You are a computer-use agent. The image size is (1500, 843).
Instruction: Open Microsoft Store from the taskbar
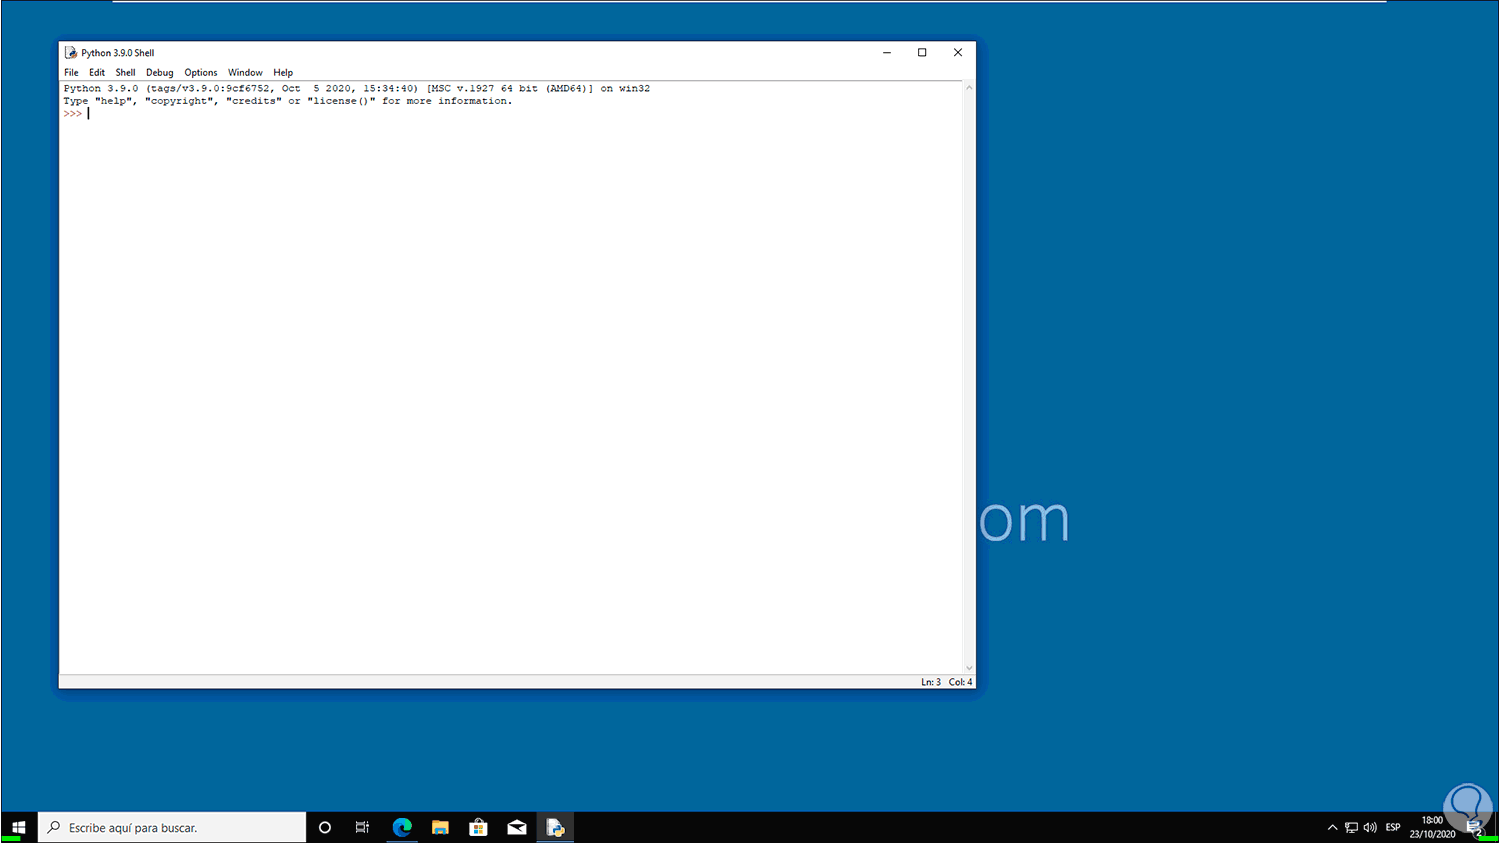coord(478,827)
